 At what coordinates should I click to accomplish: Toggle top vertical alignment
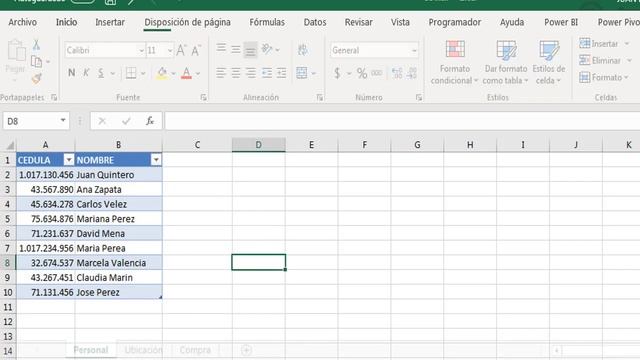point(221,49)
